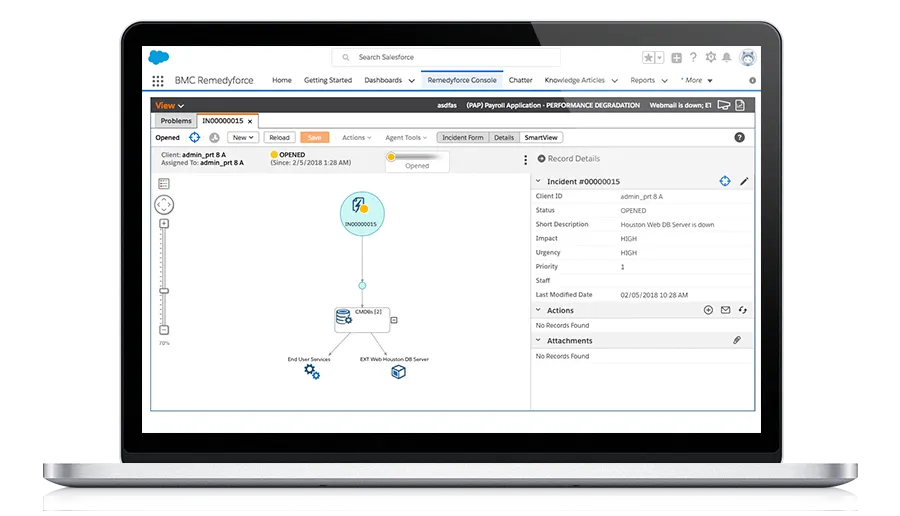This screenshot has height=516, width=900.
Task: Go to the Home tab
Action: (282, 80)
